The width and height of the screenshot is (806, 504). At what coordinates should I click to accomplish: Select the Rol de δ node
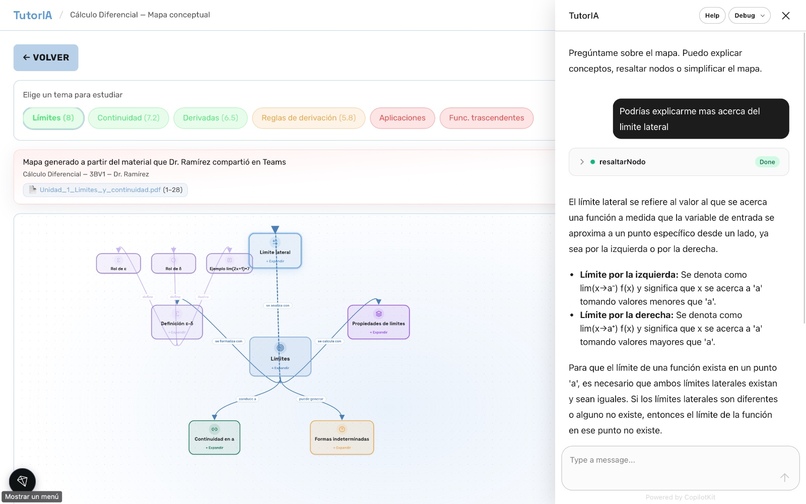(x=173, y=263)
